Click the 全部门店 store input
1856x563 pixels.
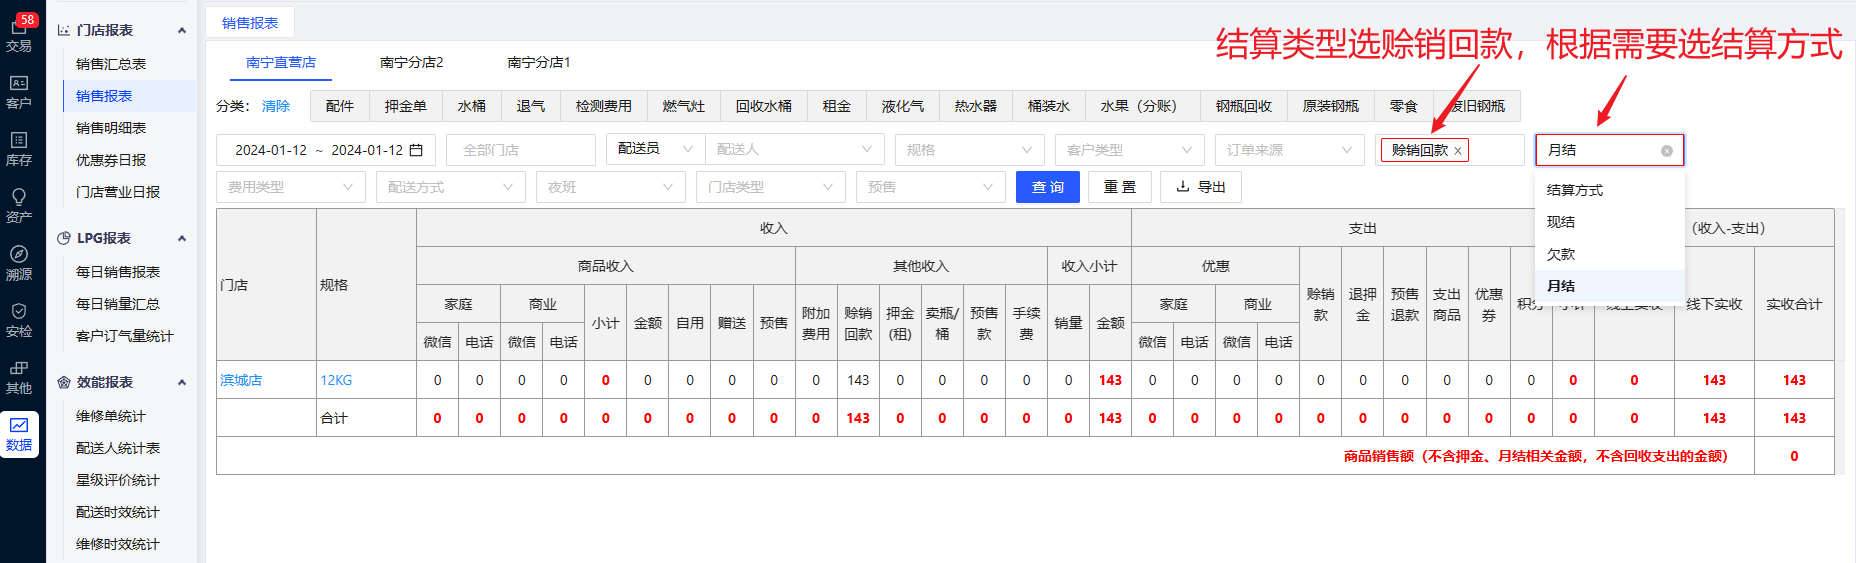pyautogui.click(x=521, y=150)
